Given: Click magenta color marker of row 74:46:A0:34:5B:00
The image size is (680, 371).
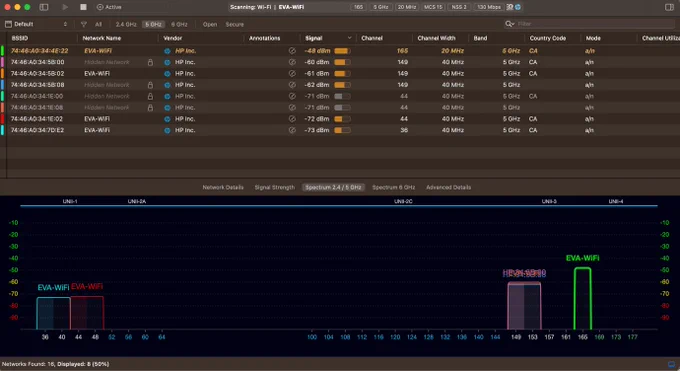Looking at the screenshot, I should coord(2,62).
